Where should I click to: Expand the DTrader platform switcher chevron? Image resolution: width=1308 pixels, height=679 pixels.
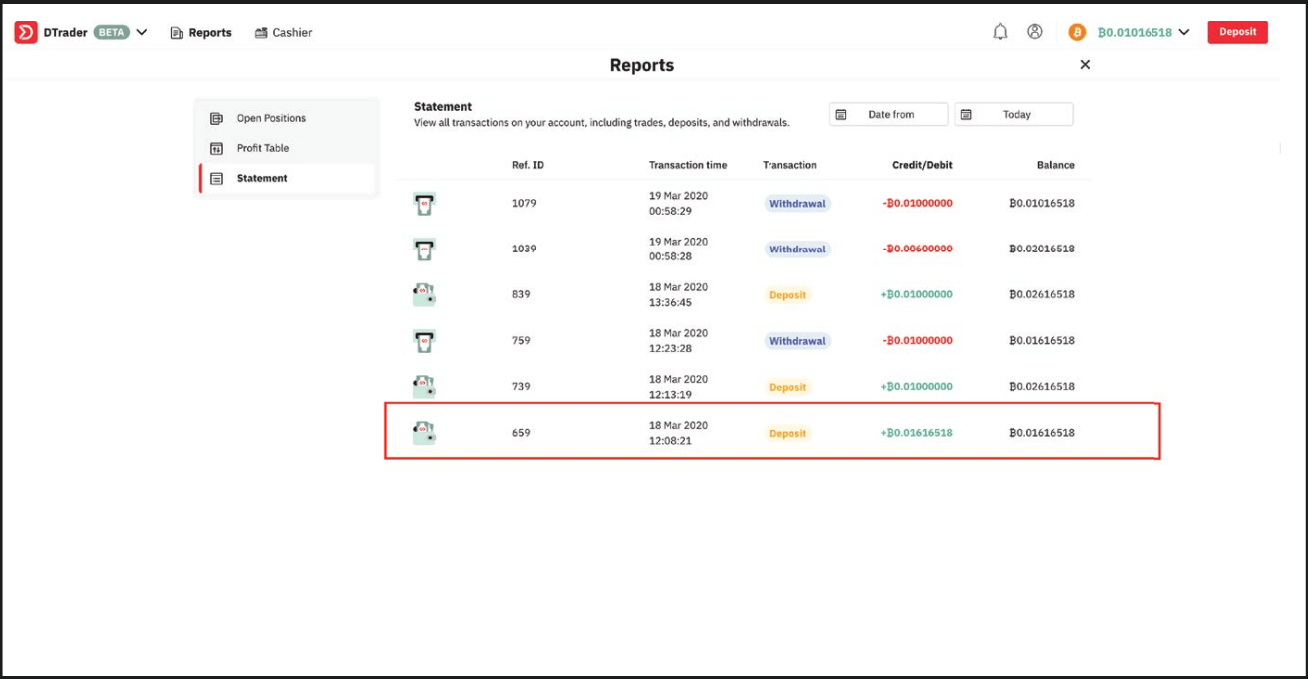click(142, 32)
